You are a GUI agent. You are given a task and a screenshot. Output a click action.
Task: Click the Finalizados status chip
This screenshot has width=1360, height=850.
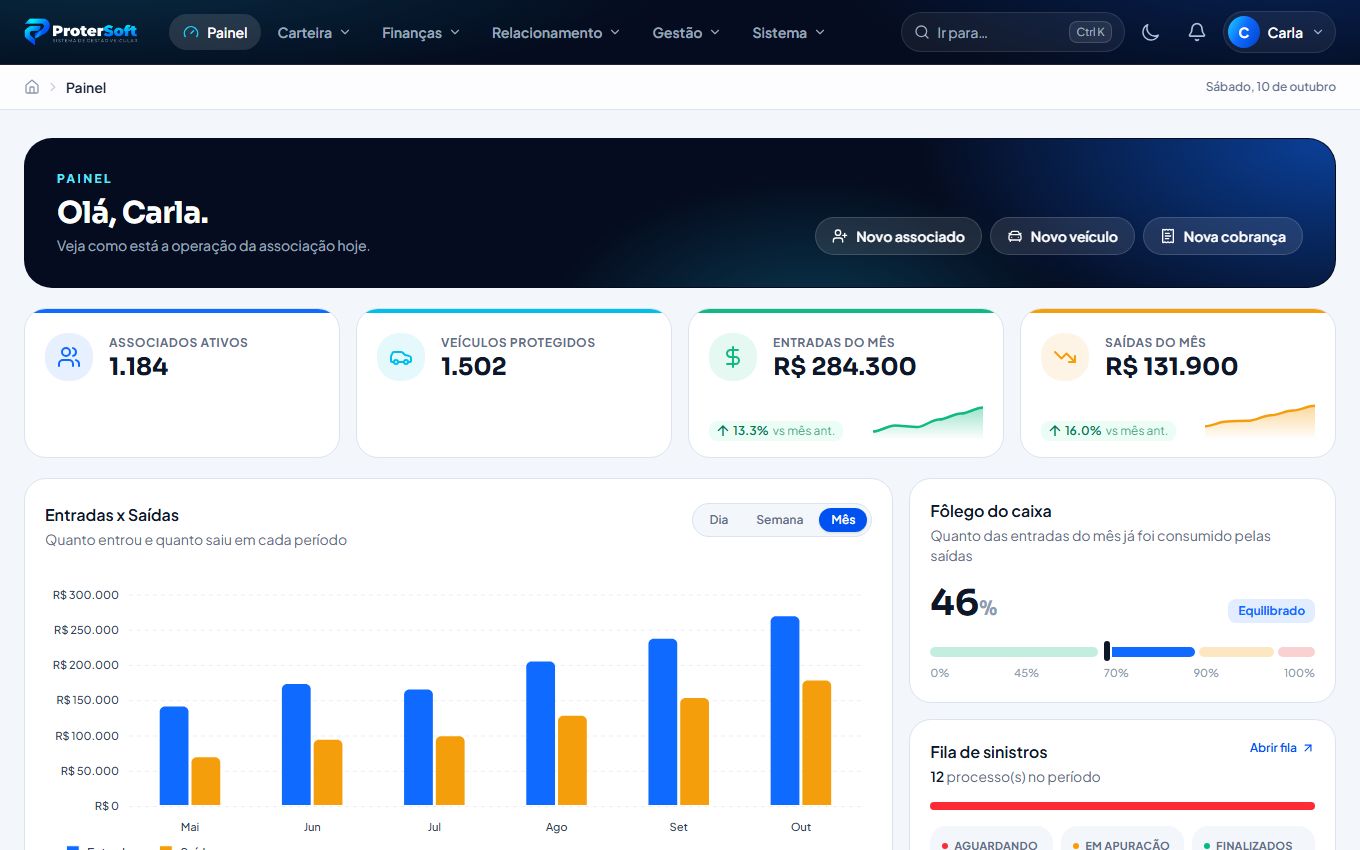pyautogui.click(x=1253, y=840)
